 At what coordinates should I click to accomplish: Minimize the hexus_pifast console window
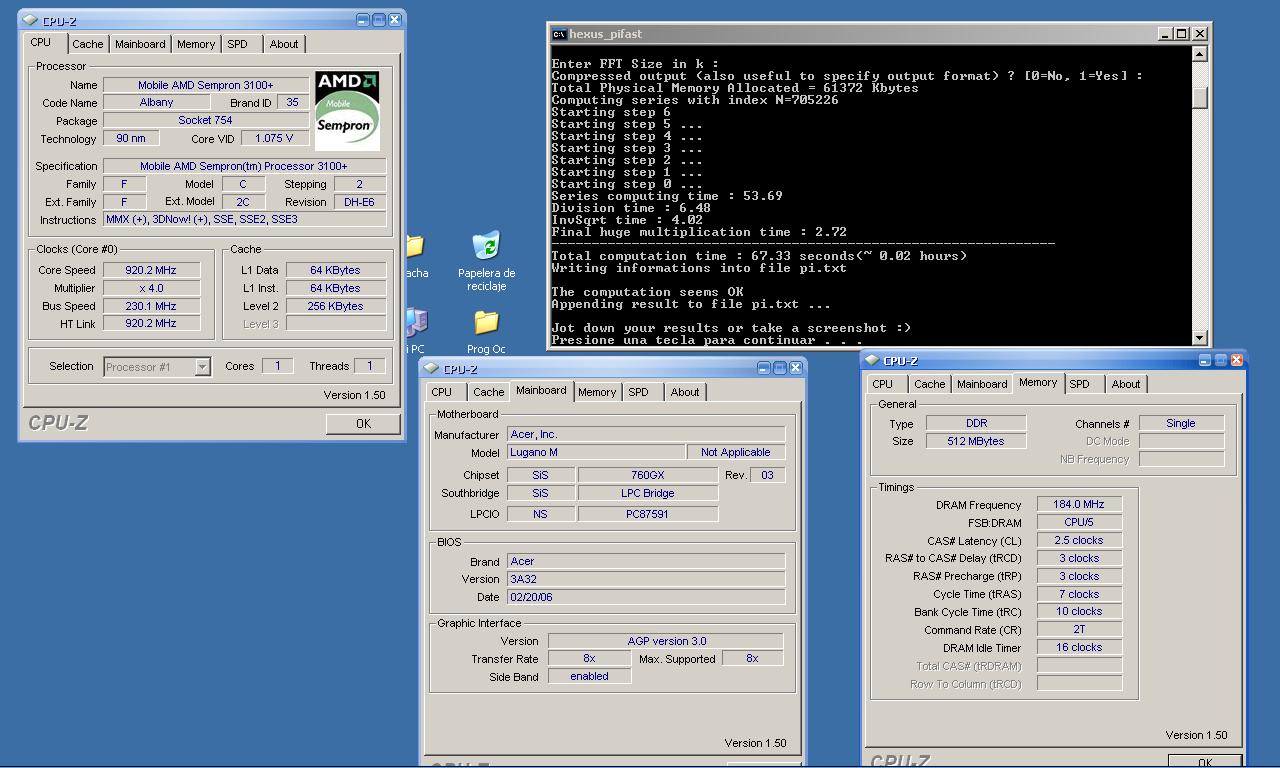point(1165,34)
